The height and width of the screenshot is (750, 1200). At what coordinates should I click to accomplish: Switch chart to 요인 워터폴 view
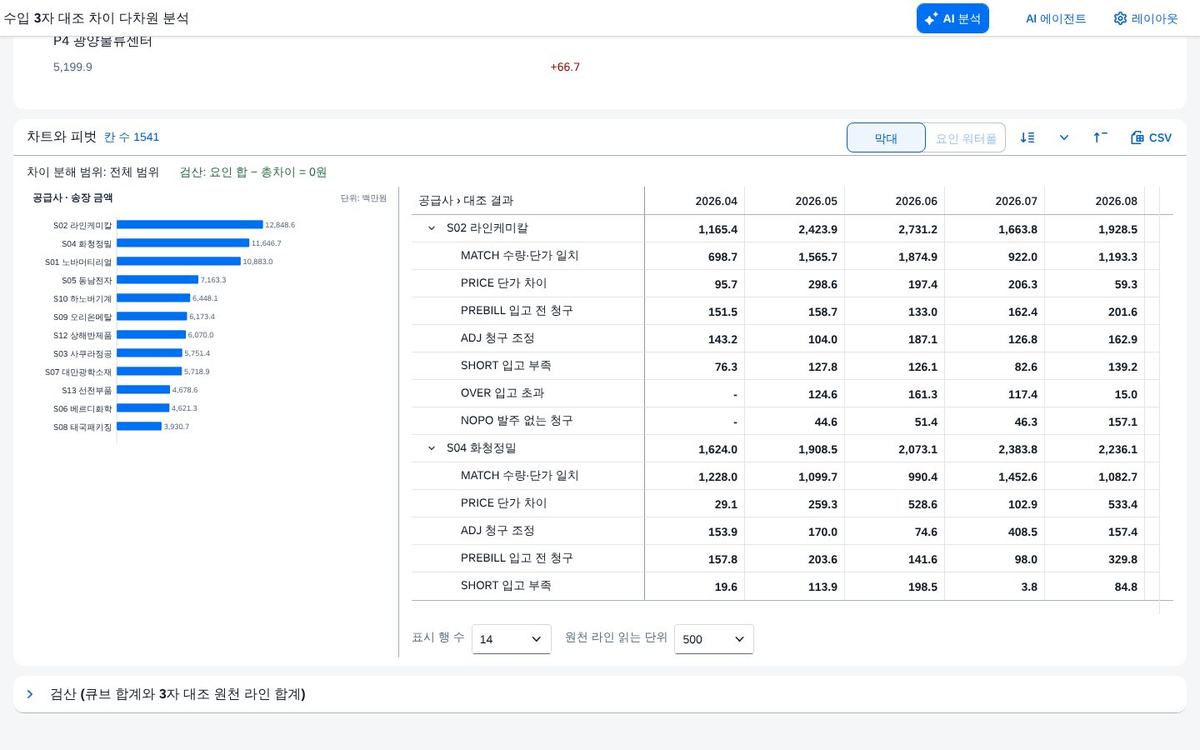click(x=966, y=138)
